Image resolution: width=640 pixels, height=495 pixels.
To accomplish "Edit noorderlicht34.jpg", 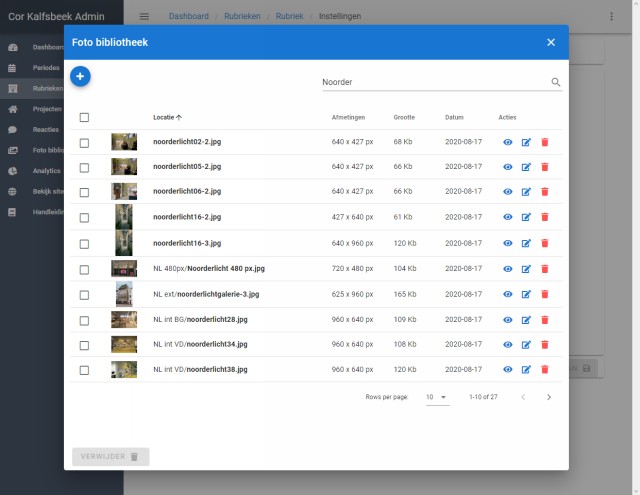I will (526, 345).
